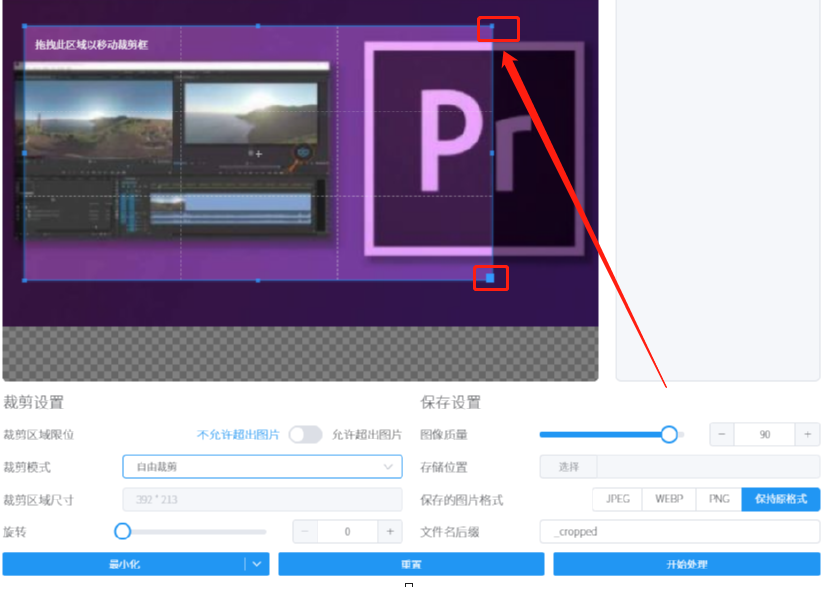Click the storage location path field

click(x=708, y=467)
